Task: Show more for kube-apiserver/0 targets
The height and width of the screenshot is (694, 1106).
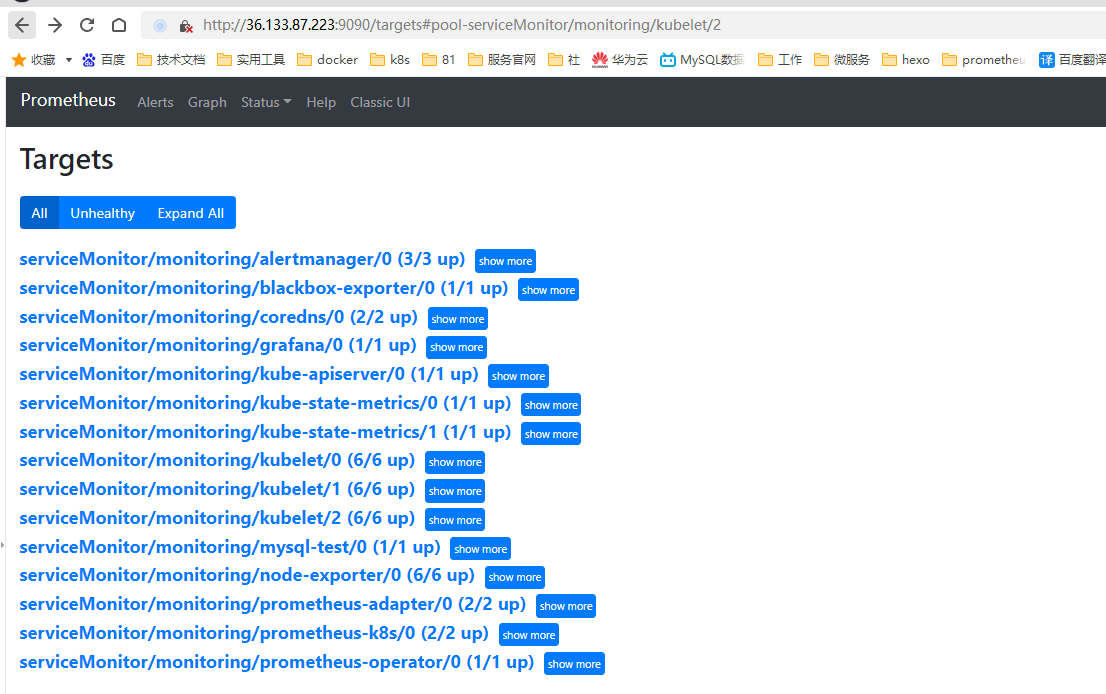Action: pos(518,376)
